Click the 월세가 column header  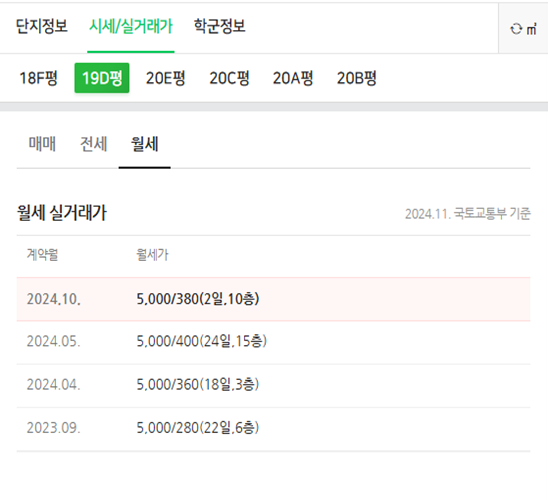152,254
